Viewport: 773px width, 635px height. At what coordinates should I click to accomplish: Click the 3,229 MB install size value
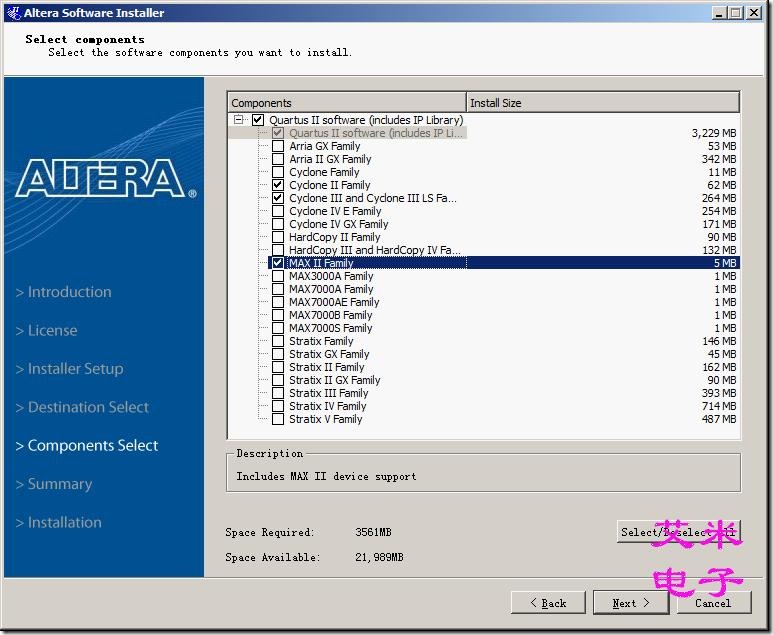[x=713, y=133]
